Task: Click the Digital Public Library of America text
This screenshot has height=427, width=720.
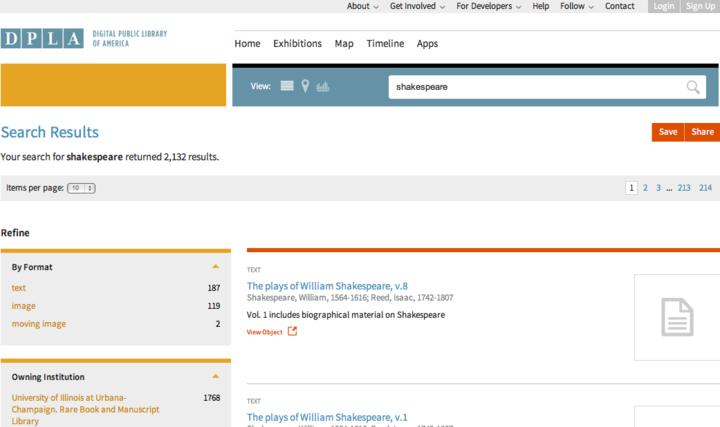Action: click(x=129, y=39)
